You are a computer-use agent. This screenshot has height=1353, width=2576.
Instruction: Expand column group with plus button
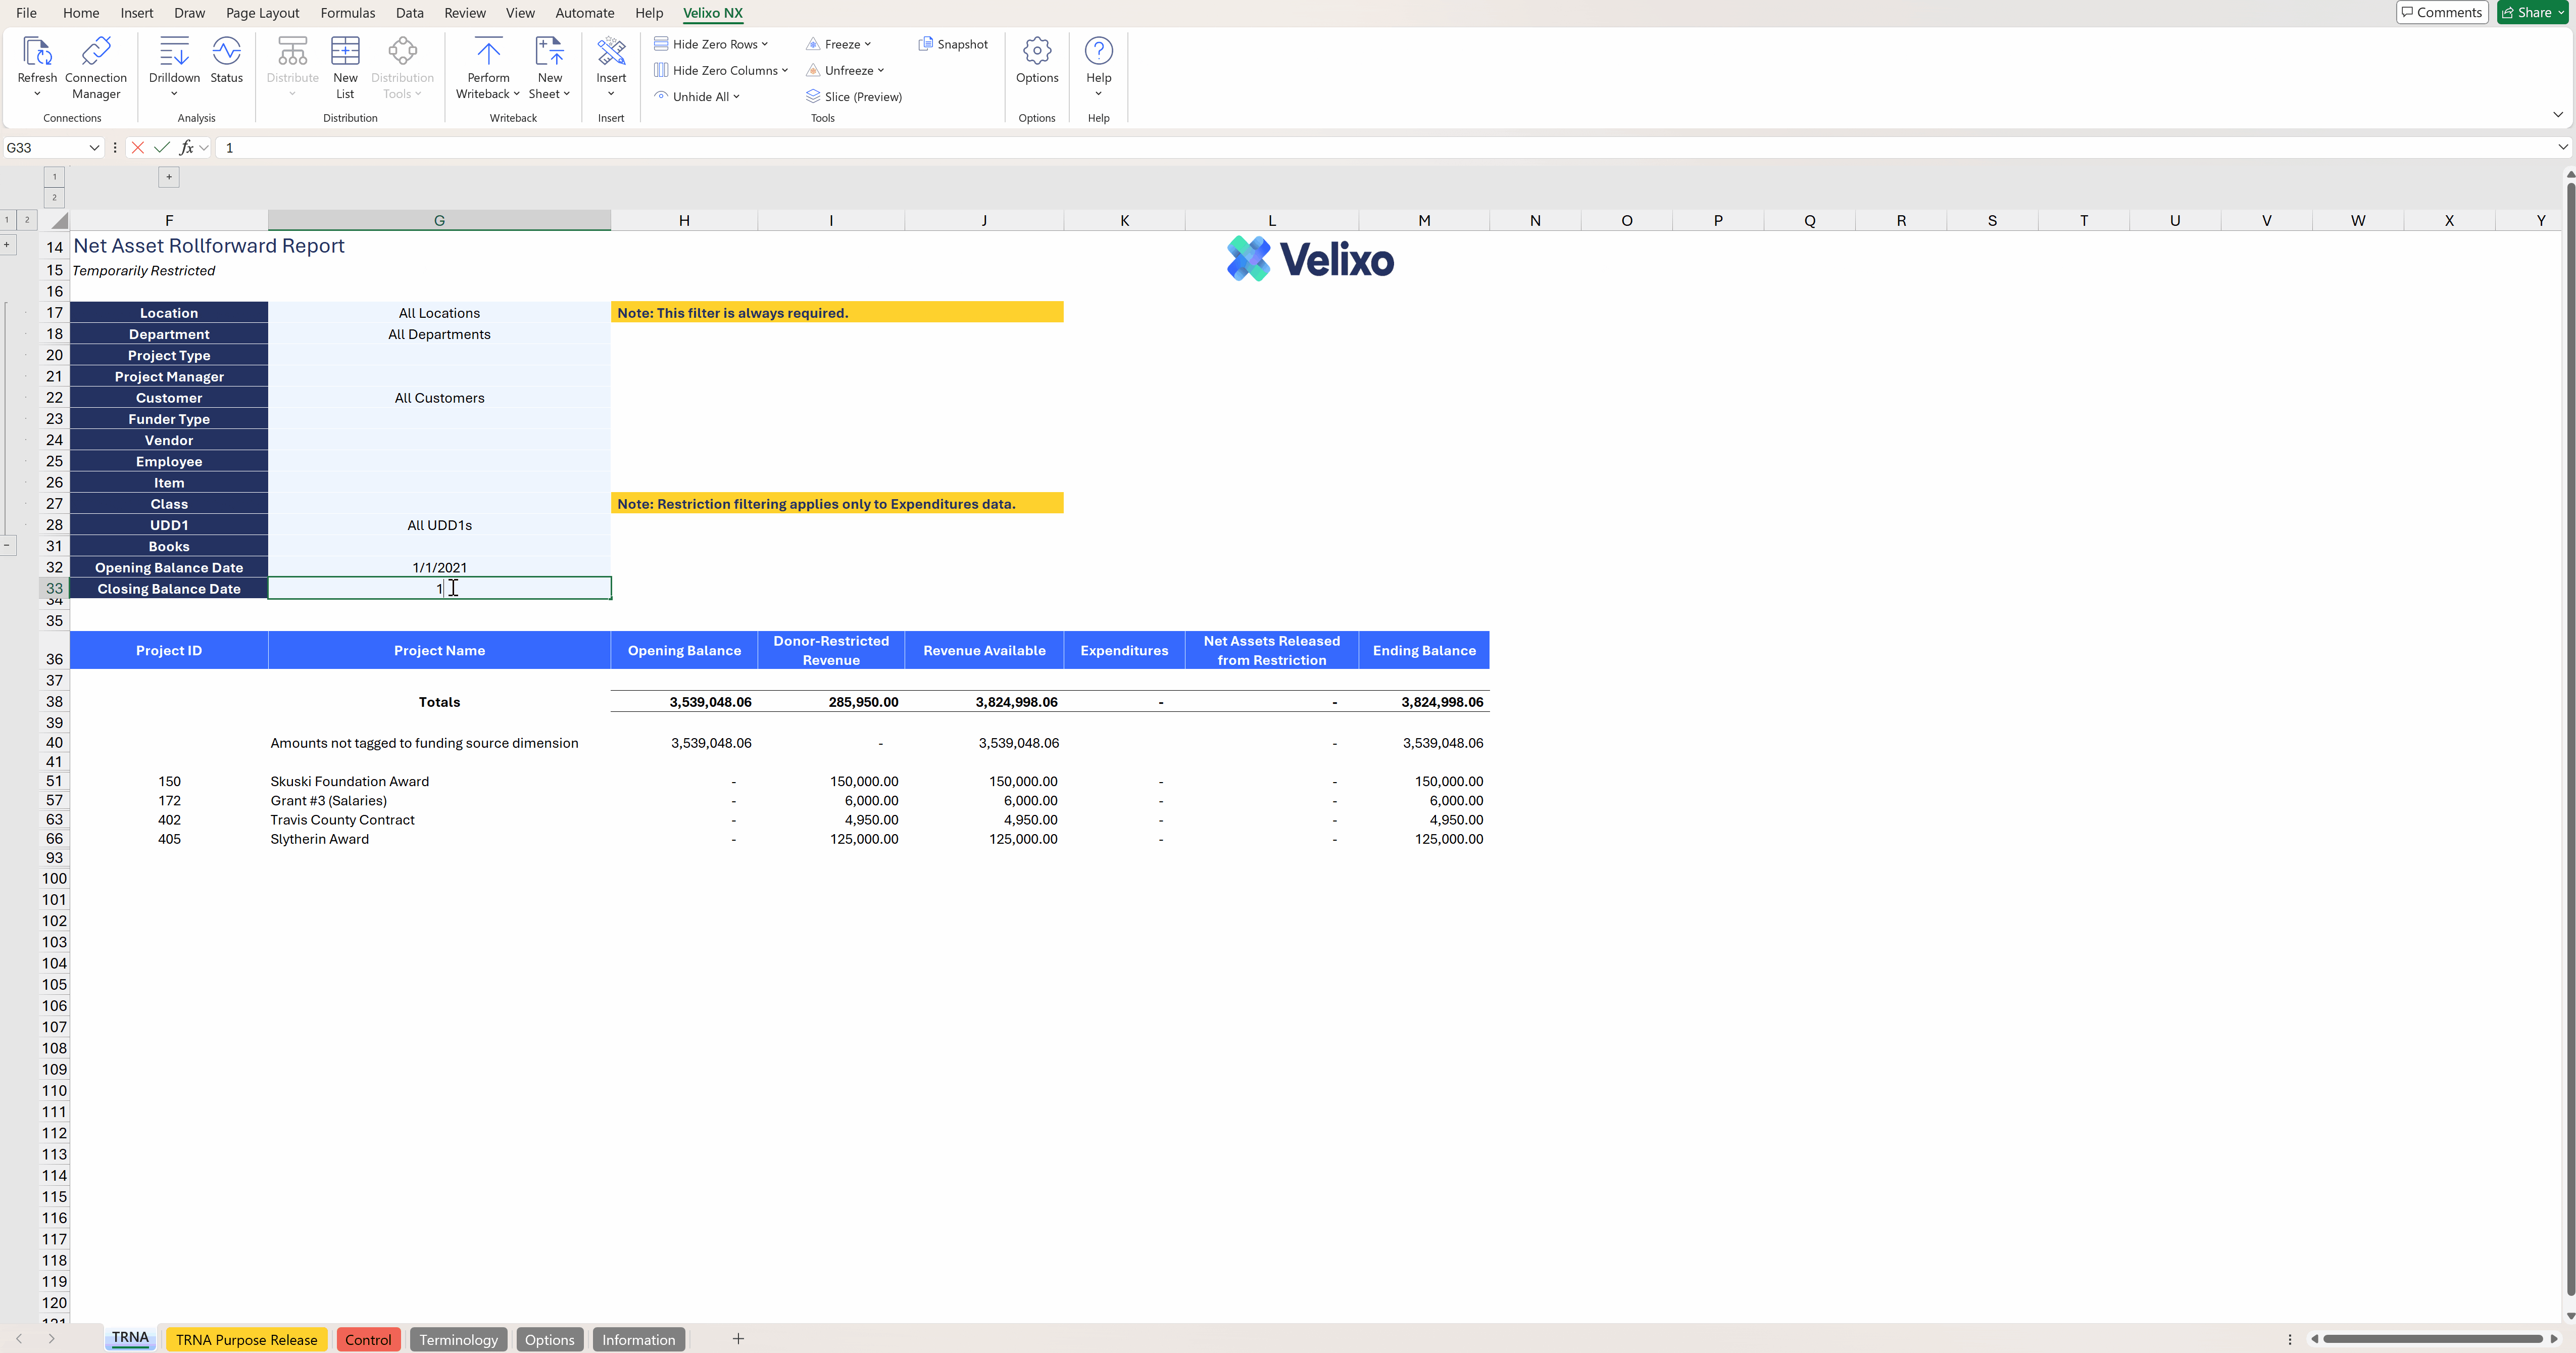pos(169,177)
